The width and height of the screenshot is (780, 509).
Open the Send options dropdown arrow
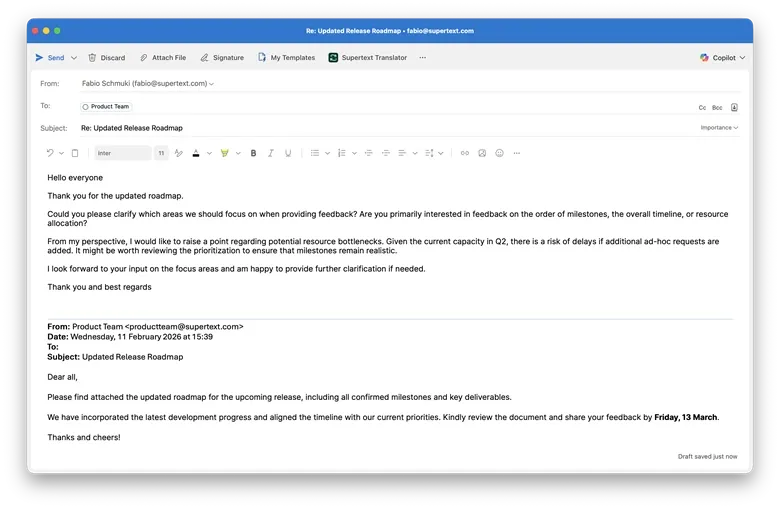point(74,58)
